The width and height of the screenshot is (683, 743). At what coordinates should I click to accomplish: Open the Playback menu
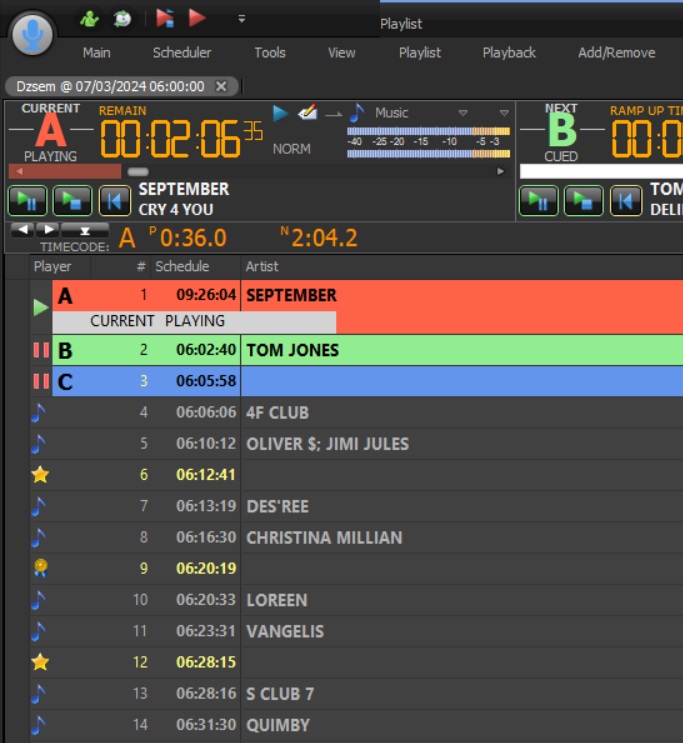(509, 53)
